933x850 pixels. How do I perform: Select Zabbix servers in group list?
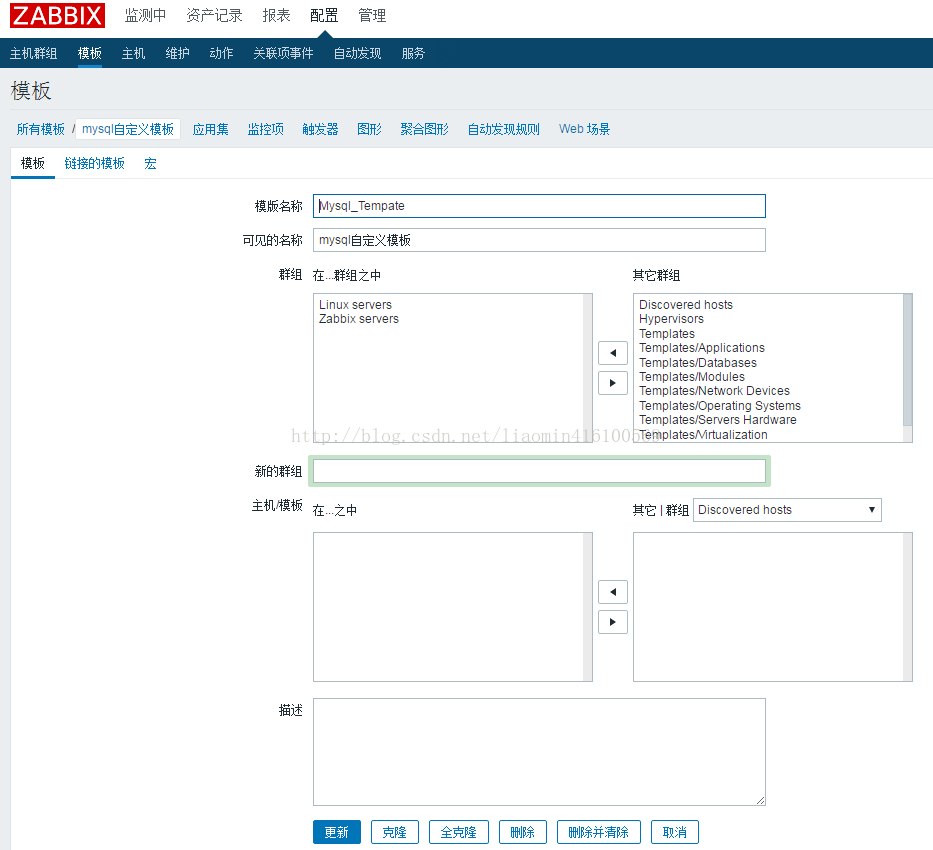[x=359, y=319]
